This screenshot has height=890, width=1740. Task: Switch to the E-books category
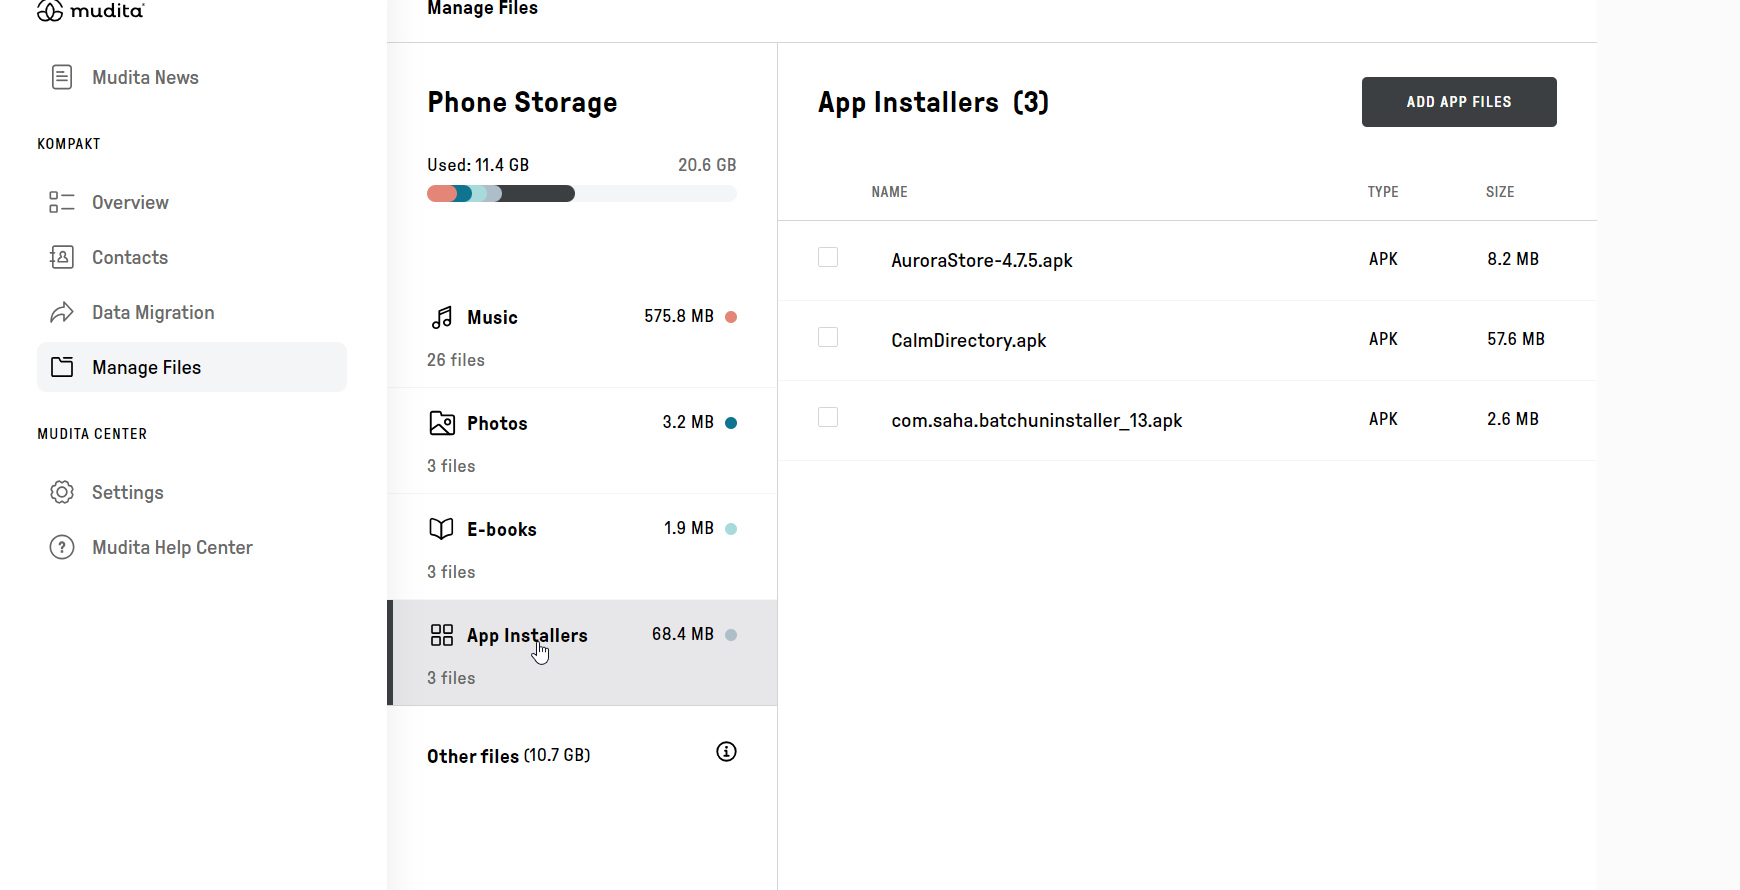coord(501,530)
